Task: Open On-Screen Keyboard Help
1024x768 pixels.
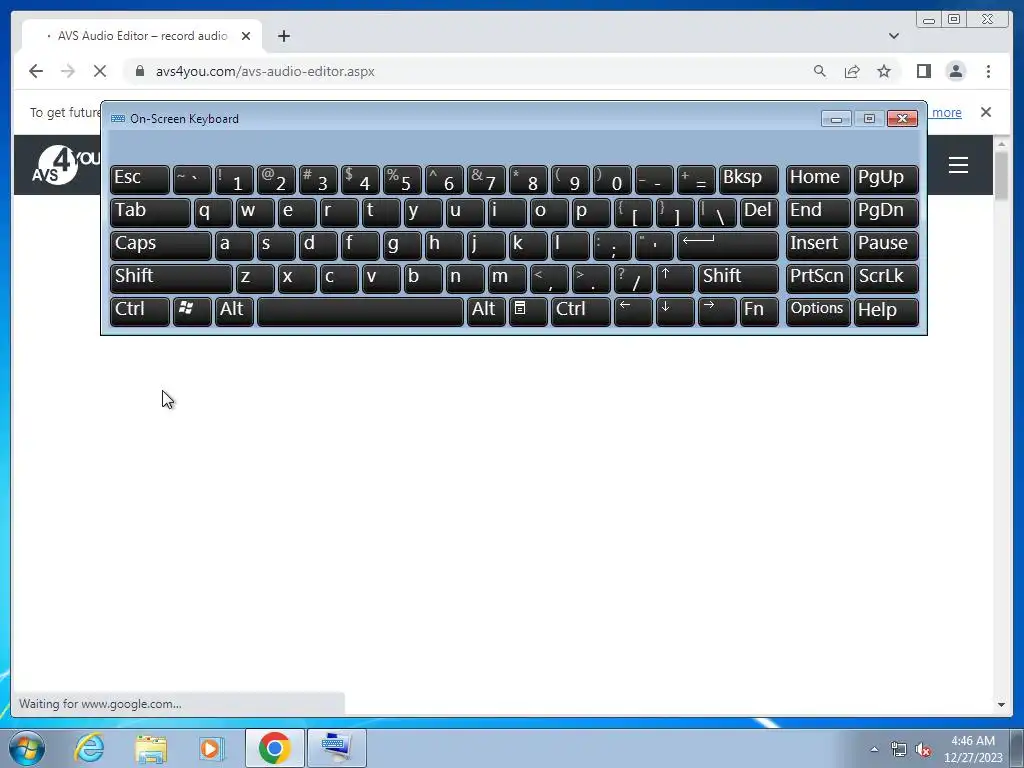Action: pos(886,311)
